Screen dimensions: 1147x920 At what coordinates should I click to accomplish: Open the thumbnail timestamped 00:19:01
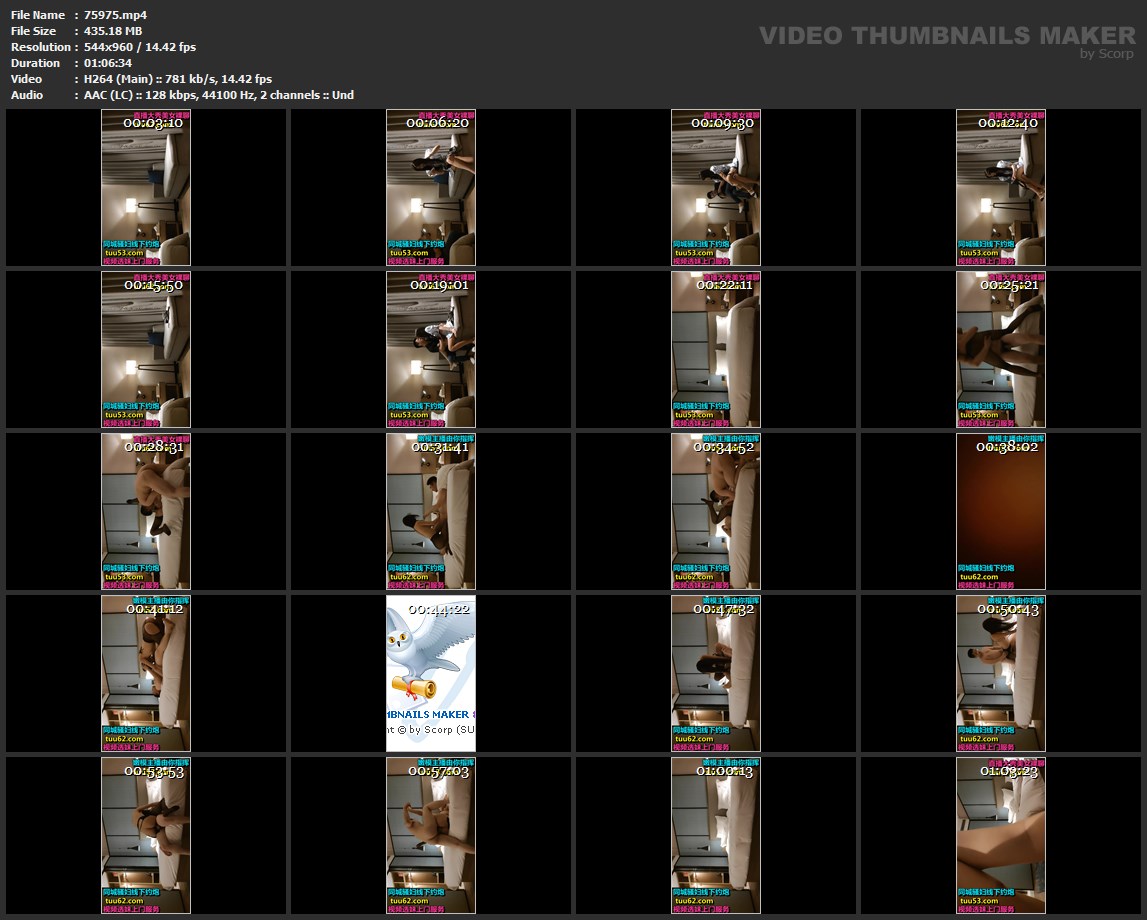pyautogui.click(x=431, y=349)
